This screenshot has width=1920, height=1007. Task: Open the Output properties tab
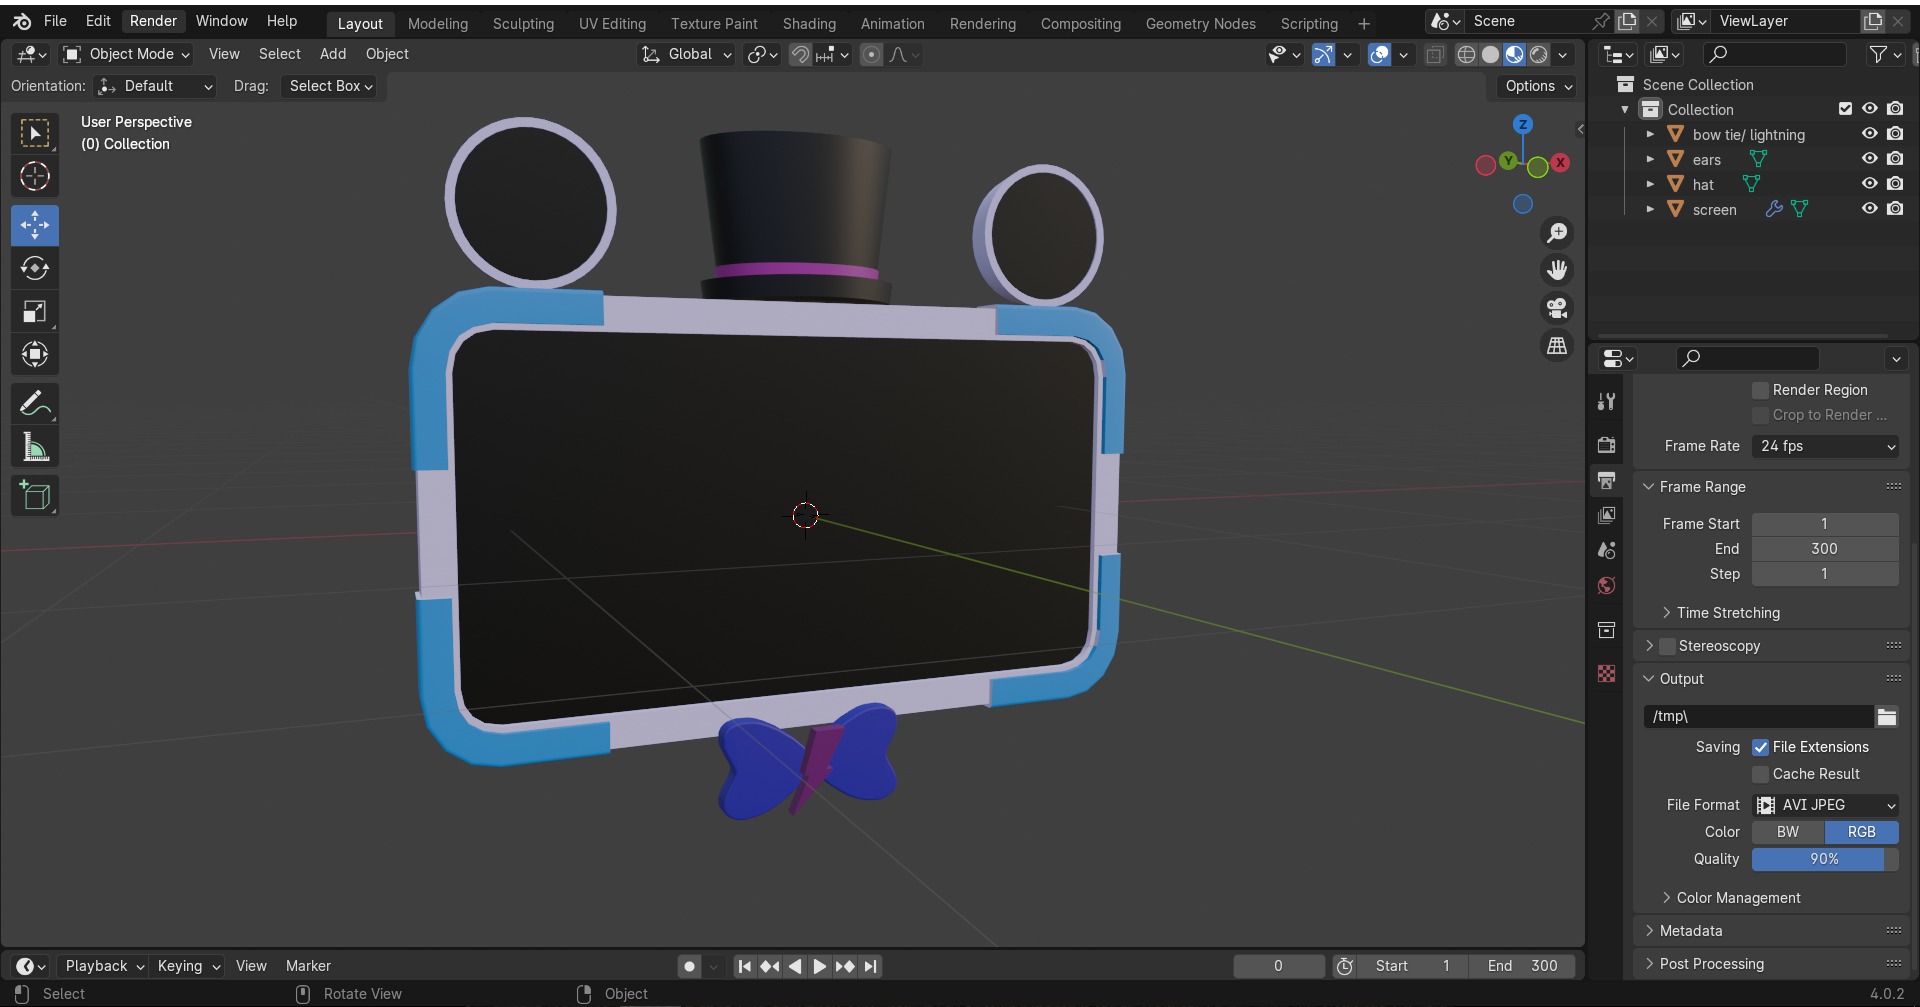1607,481
